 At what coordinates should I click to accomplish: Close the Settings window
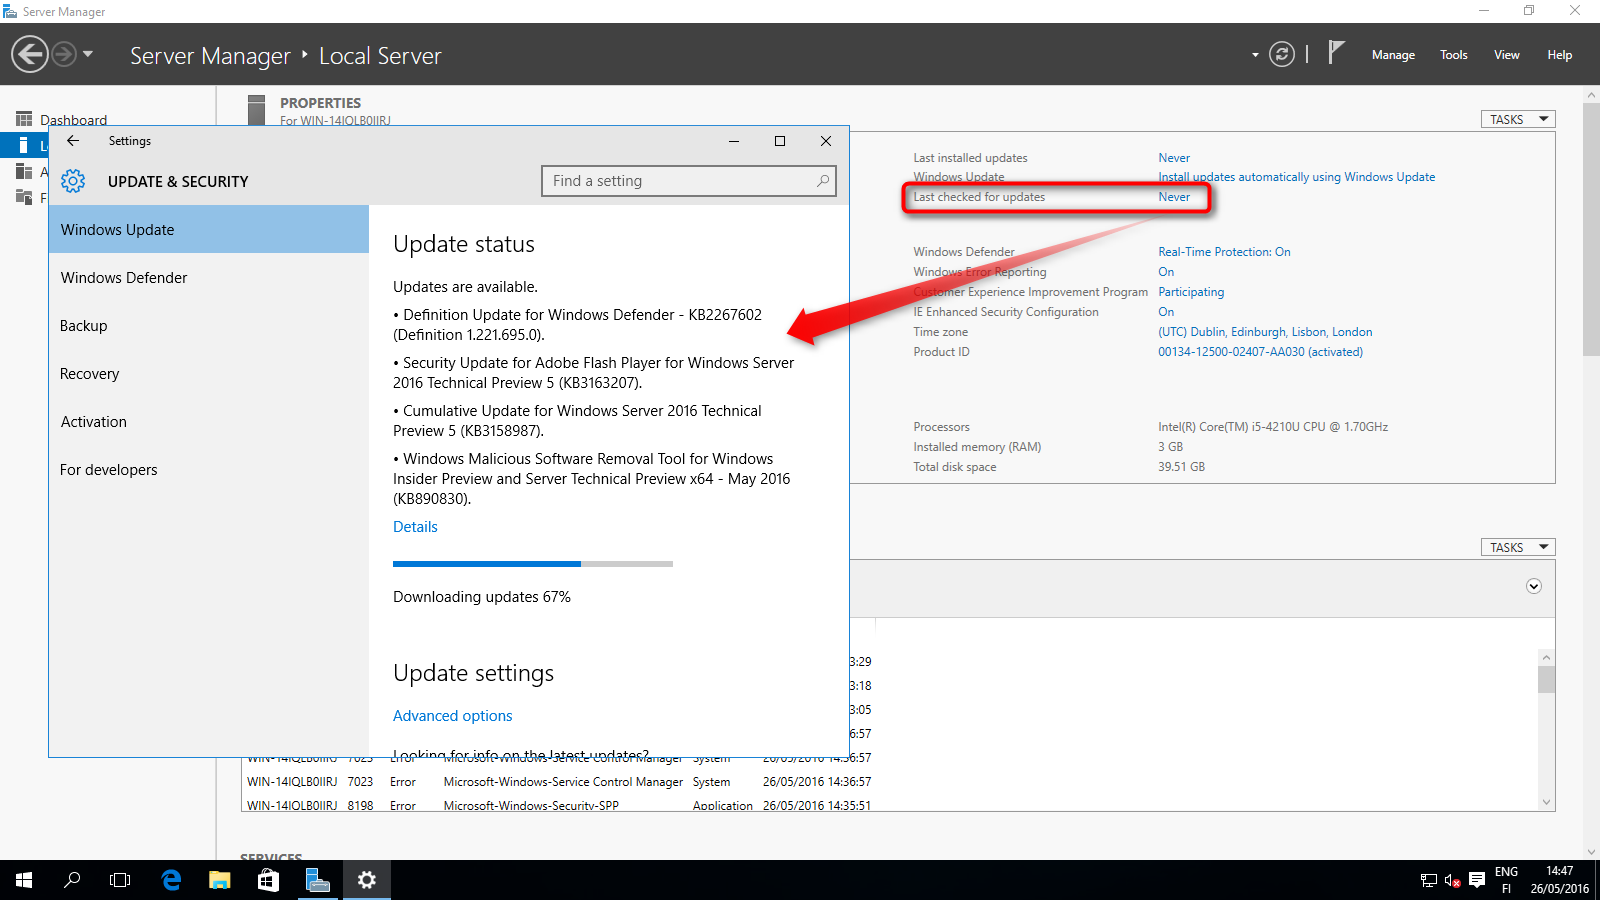coord(826,141)
